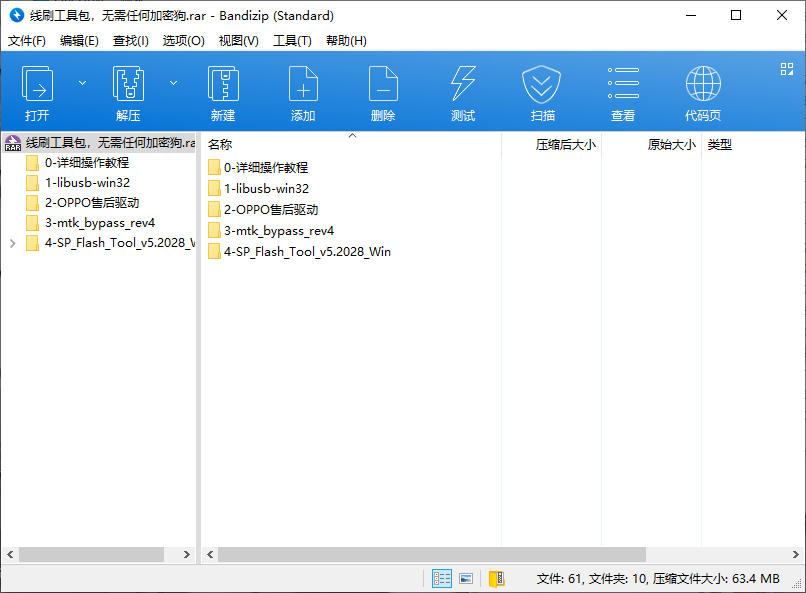Select 1-libusb-win32 in the left tree

[87, 183]
